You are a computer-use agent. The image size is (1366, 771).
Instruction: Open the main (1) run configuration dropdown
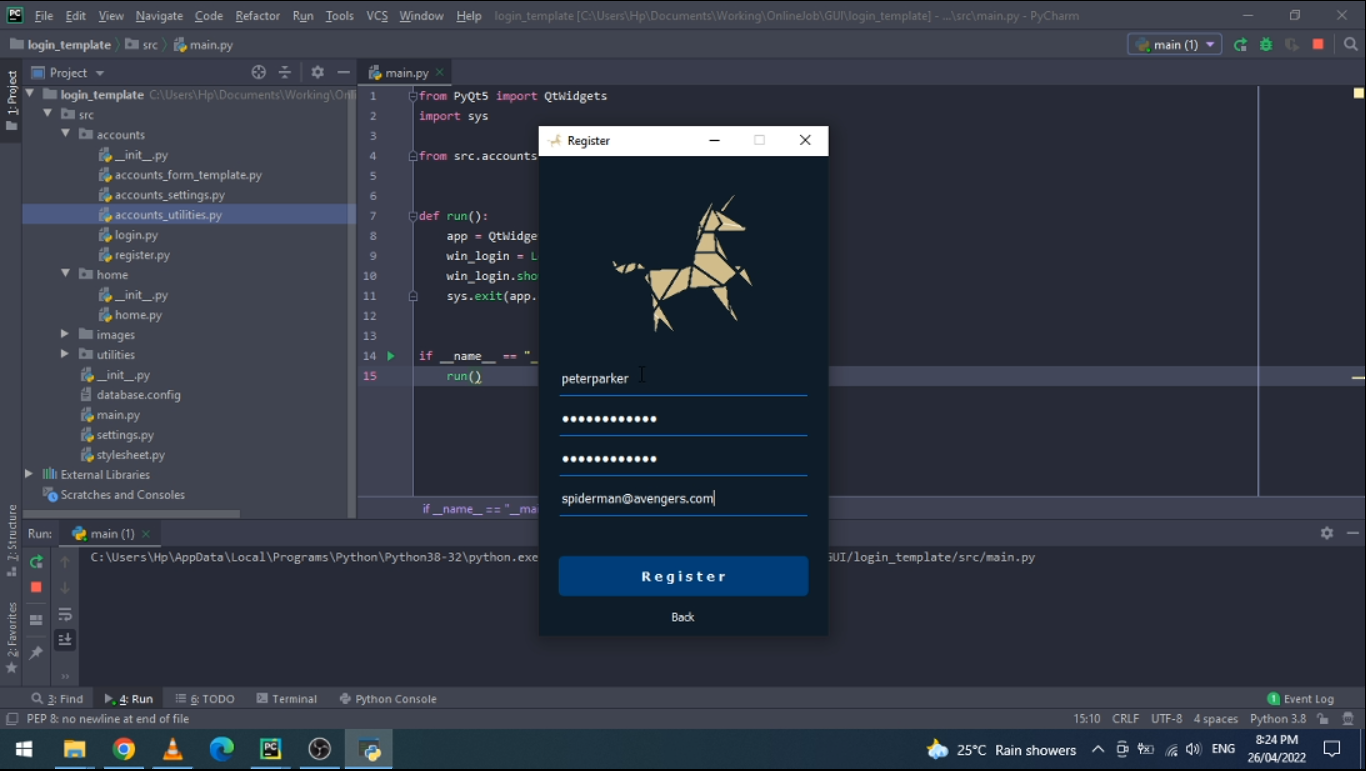(1175, 45)
